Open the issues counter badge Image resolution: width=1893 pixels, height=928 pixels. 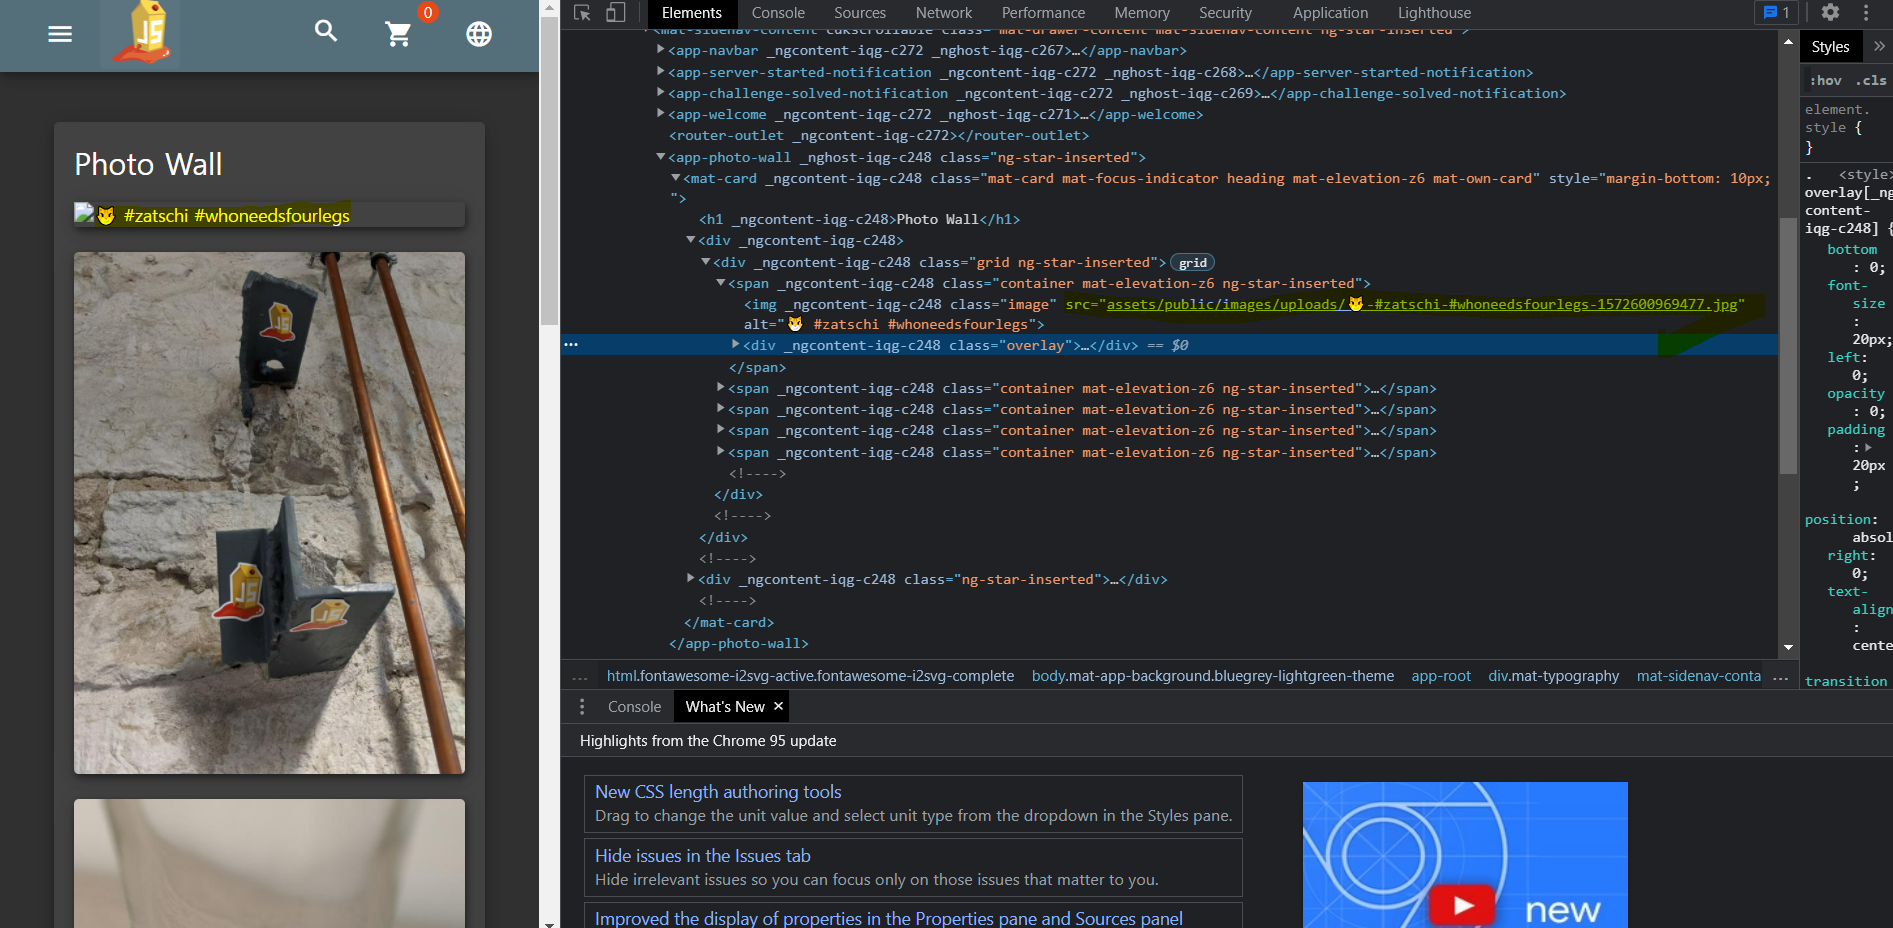point(1777,12)
